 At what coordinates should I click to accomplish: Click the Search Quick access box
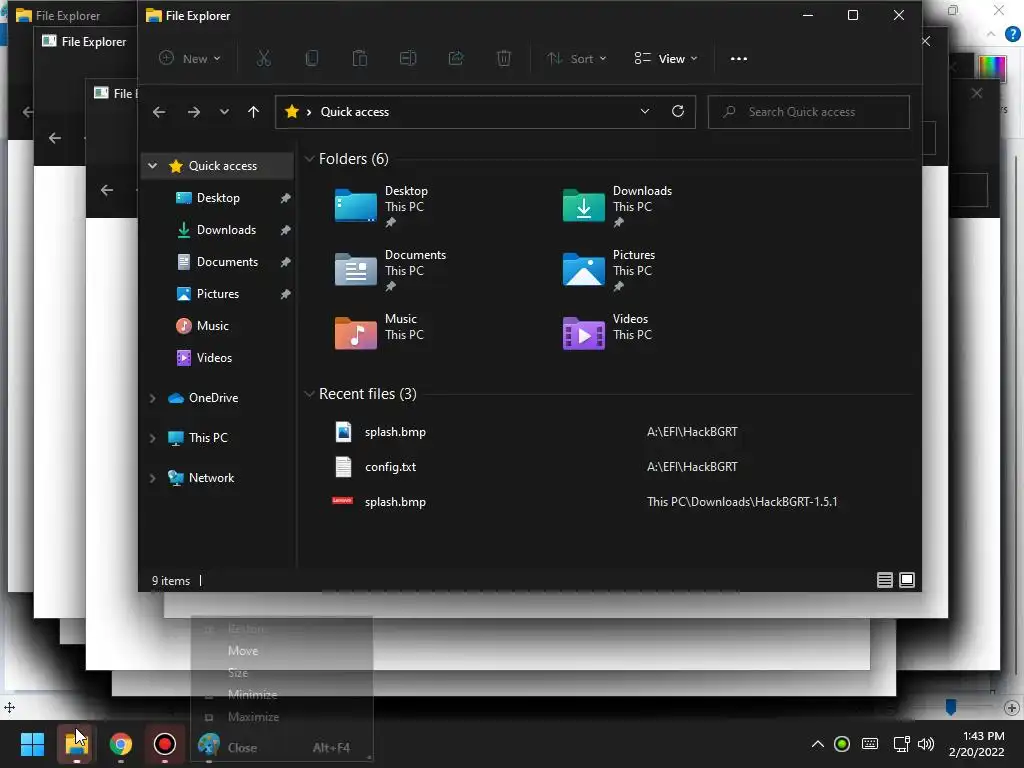pos(808,112)
